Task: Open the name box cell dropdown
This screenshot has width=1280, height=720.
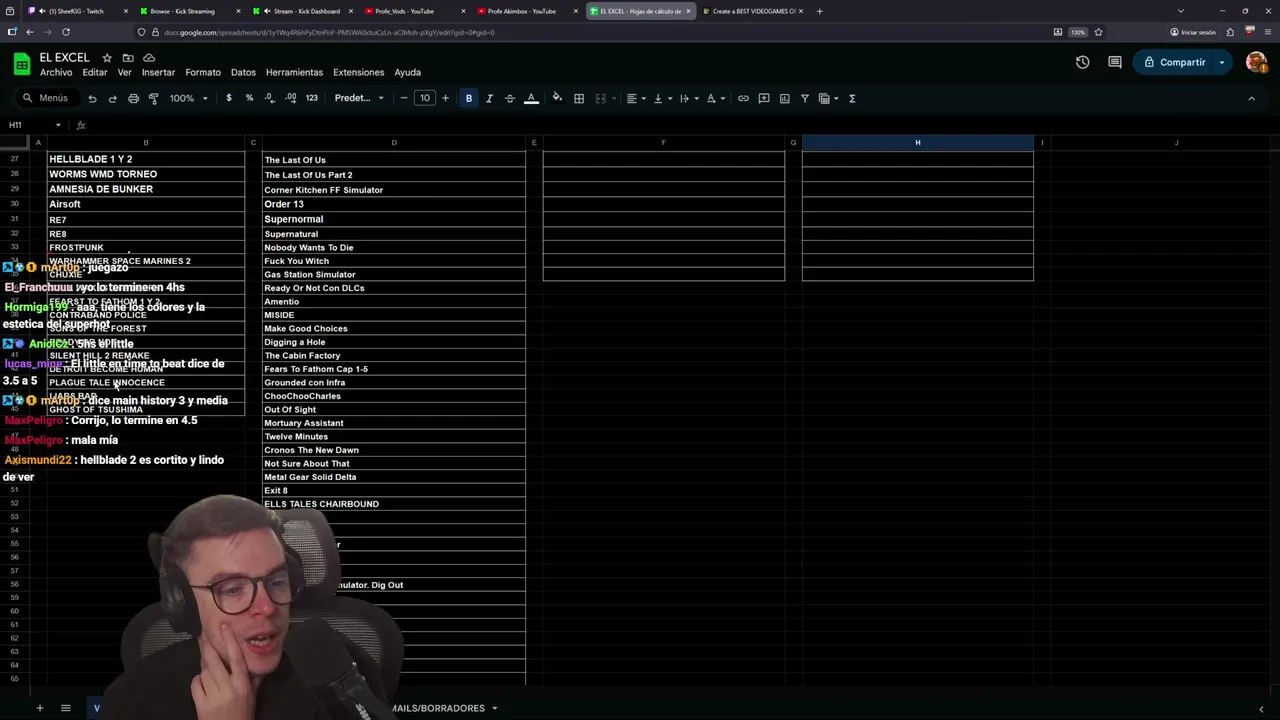Action: (x=58, y=125)
